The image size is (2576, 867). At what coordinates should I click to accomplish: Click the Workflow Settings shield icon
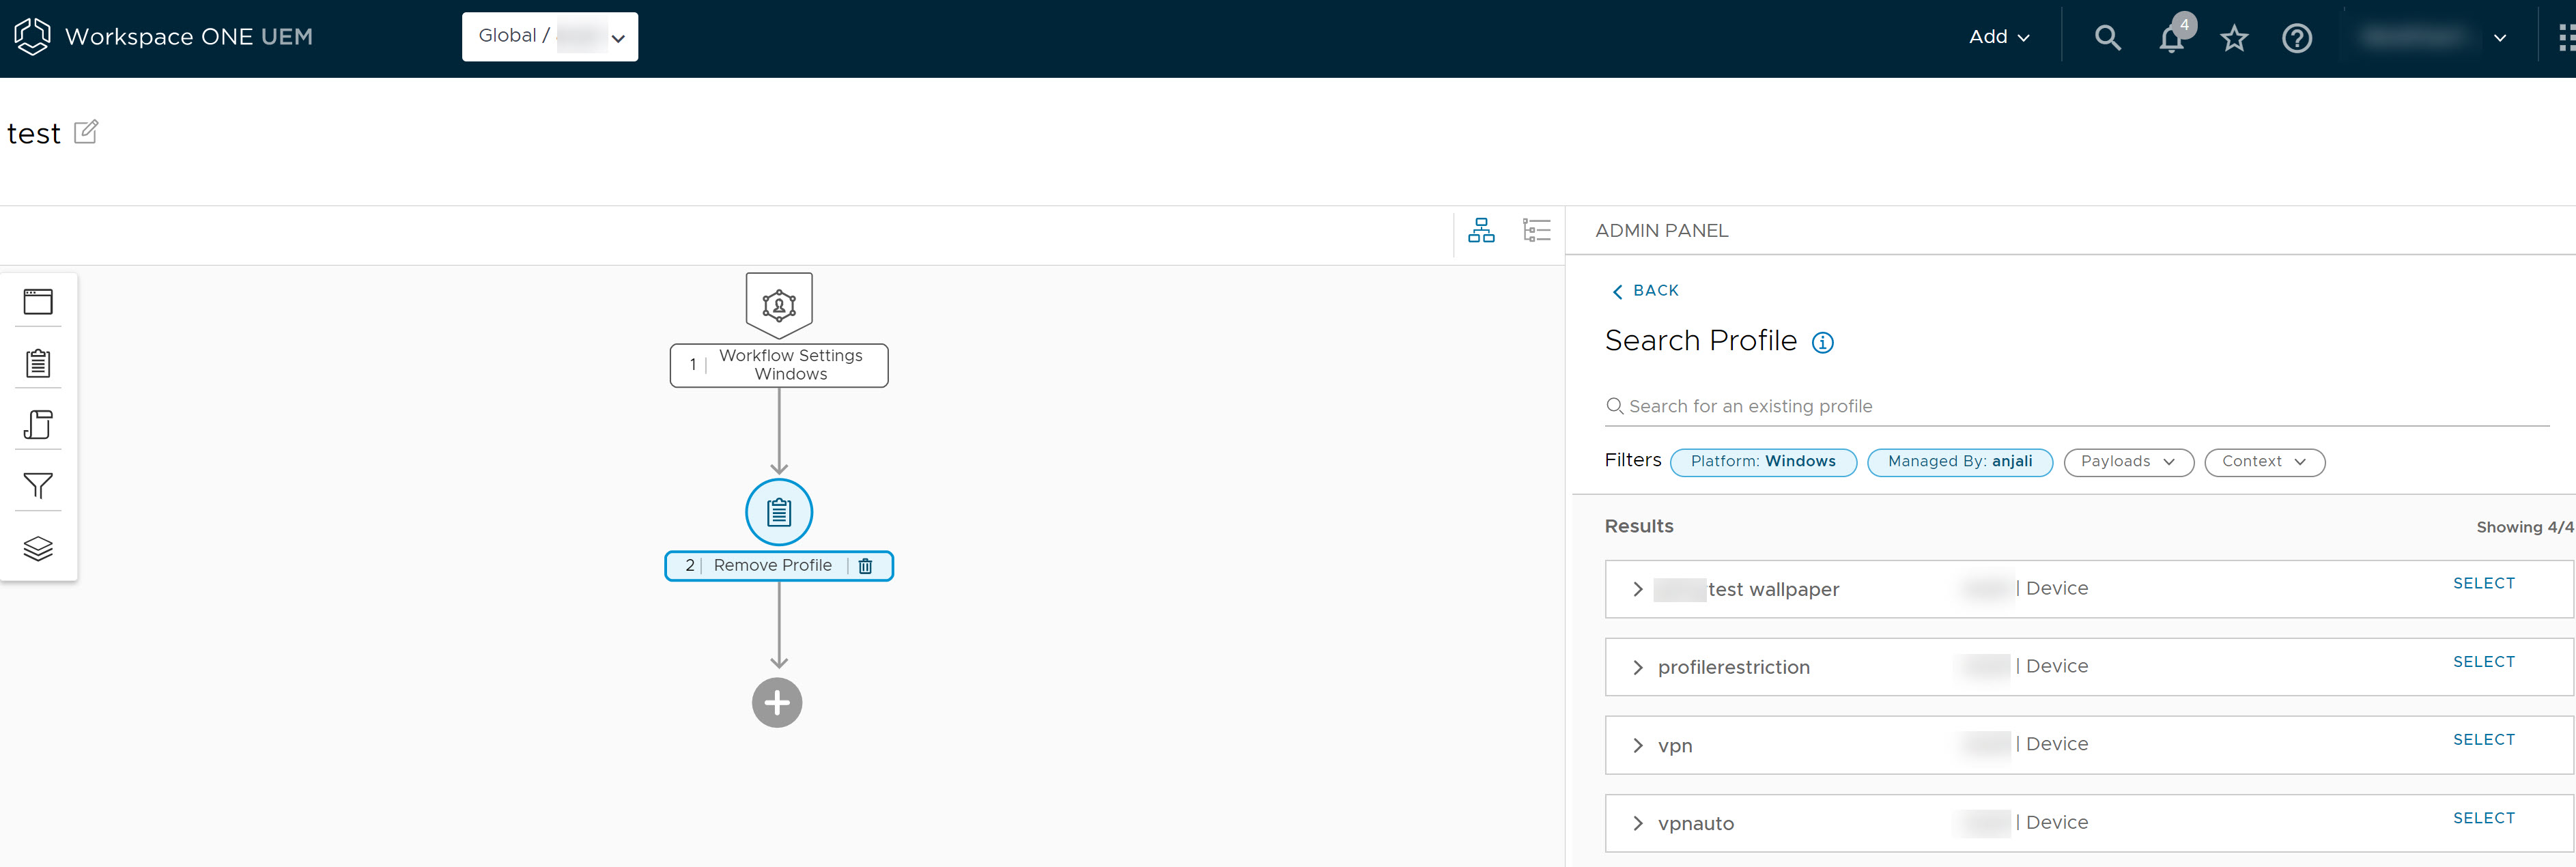click(779, 305)
